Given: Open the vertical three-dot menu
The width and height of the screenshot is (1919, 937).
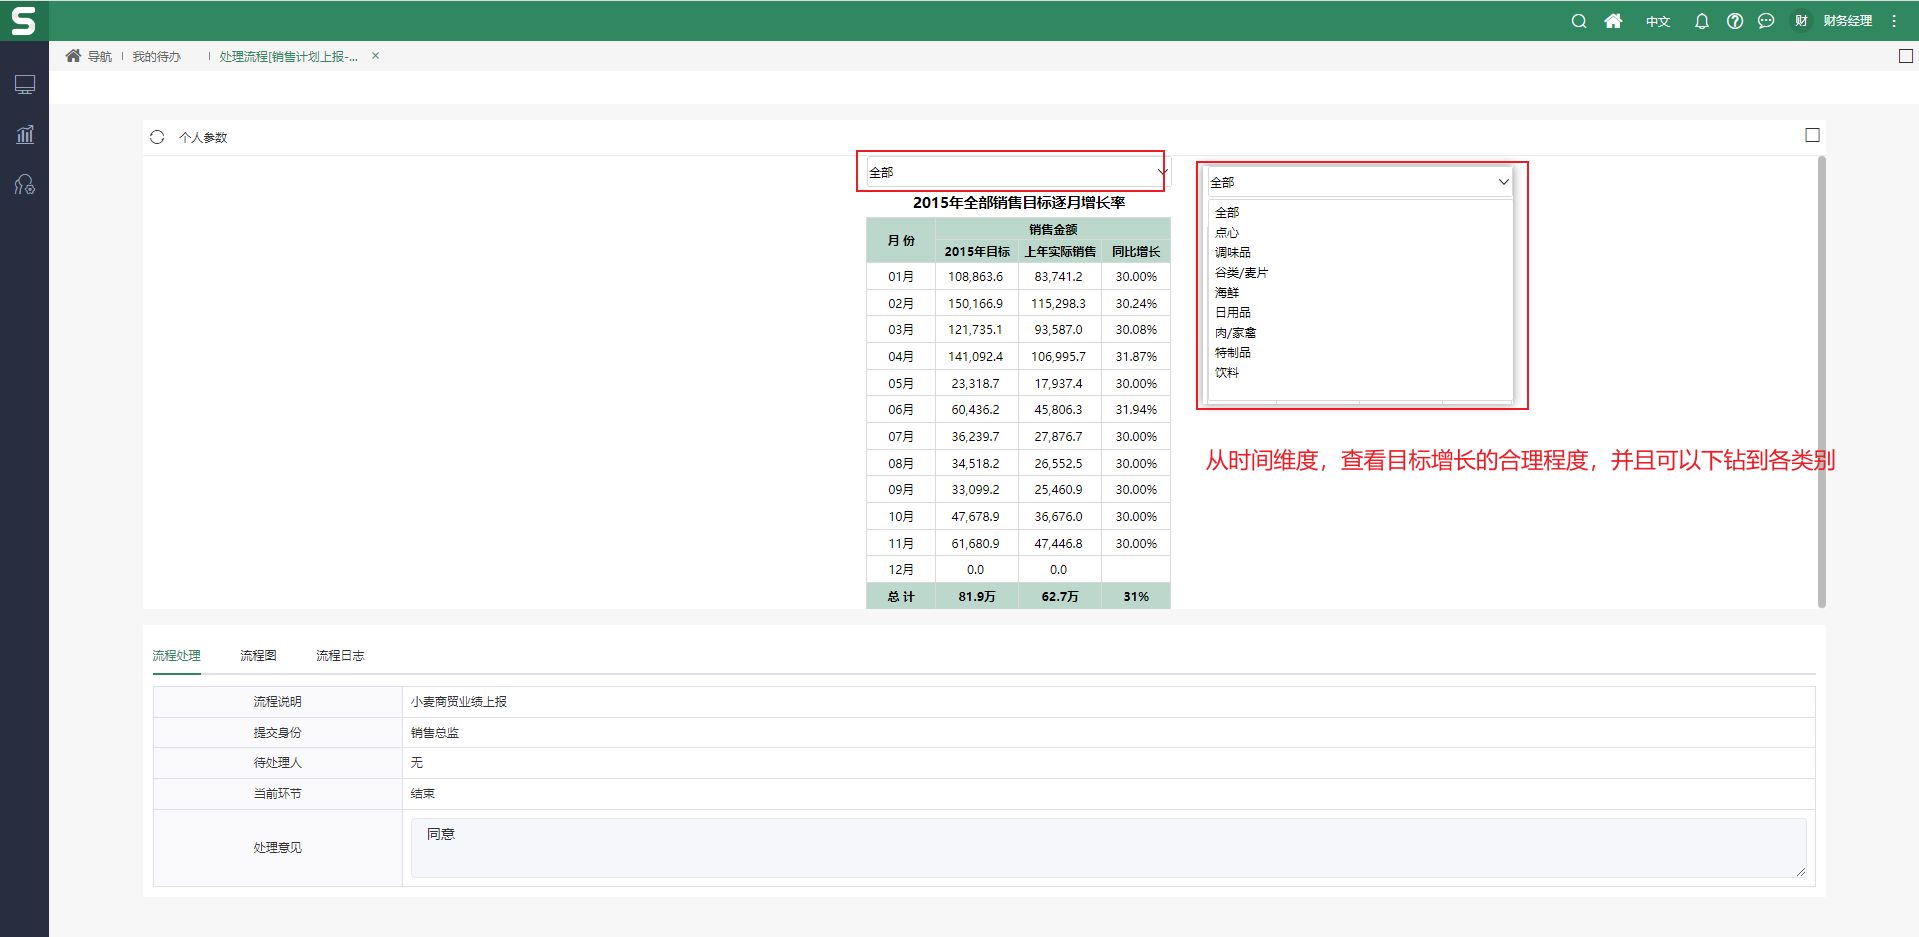Looking at the screenshot, I should pos(1894,21).
